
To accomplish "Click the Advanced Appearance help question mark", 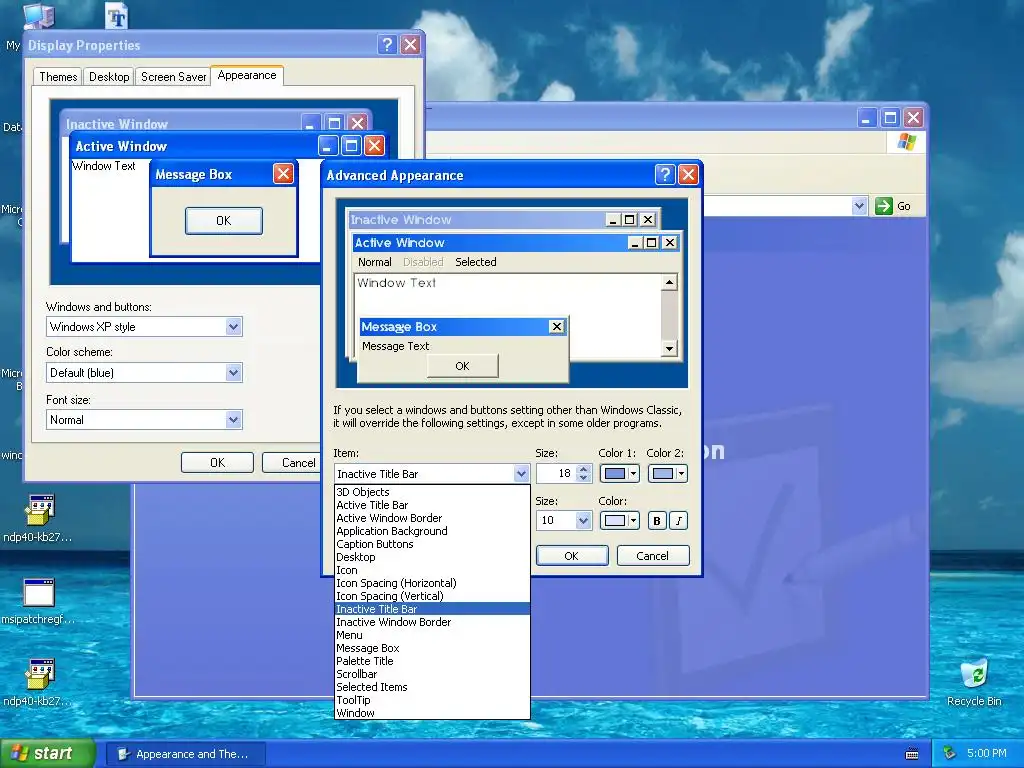I will click(x=664, y=174).
